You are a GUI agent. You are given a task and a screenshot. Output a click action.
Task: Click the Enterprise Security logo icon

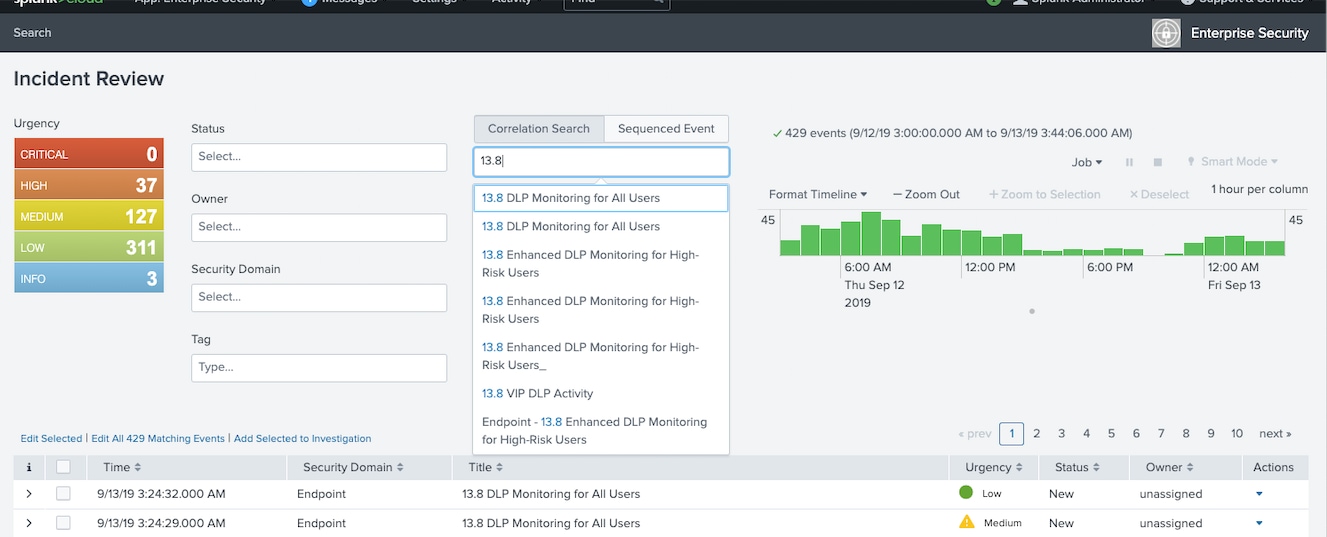point(1166,33)
